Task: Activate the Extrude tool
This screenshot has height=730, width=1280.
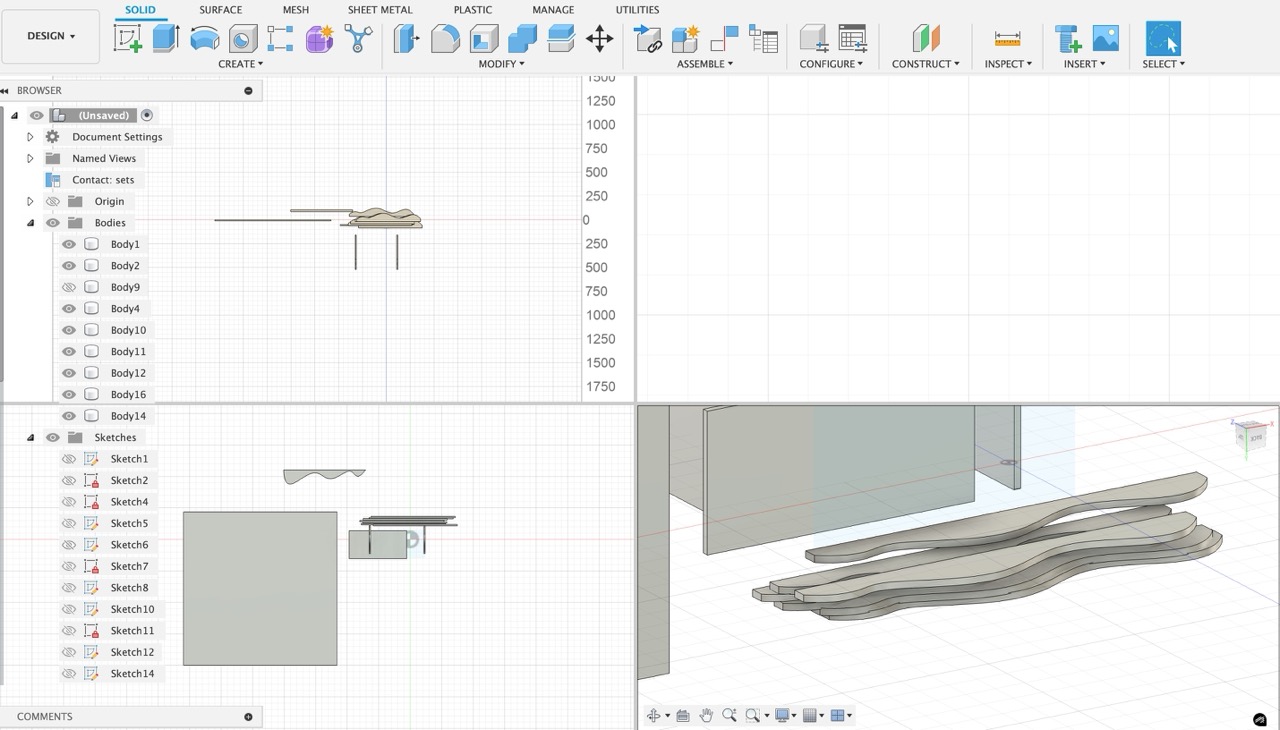Action: tap(165, 39)
